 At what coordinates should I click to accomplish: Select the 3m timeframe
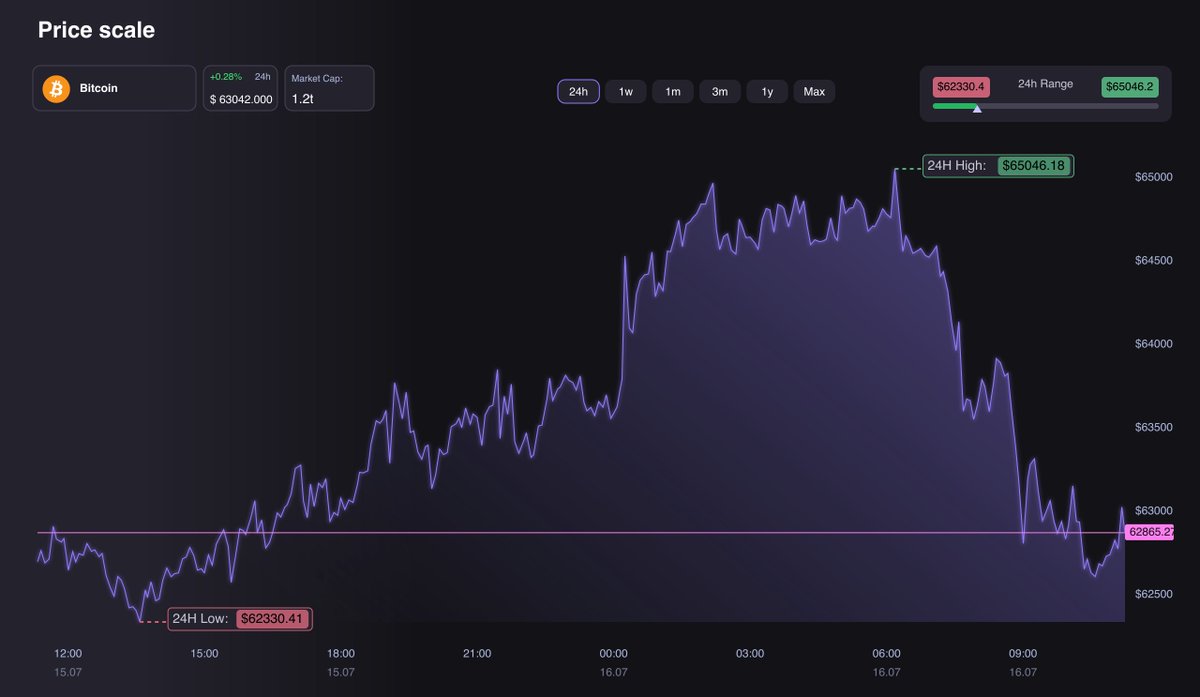tap(719, 91)
